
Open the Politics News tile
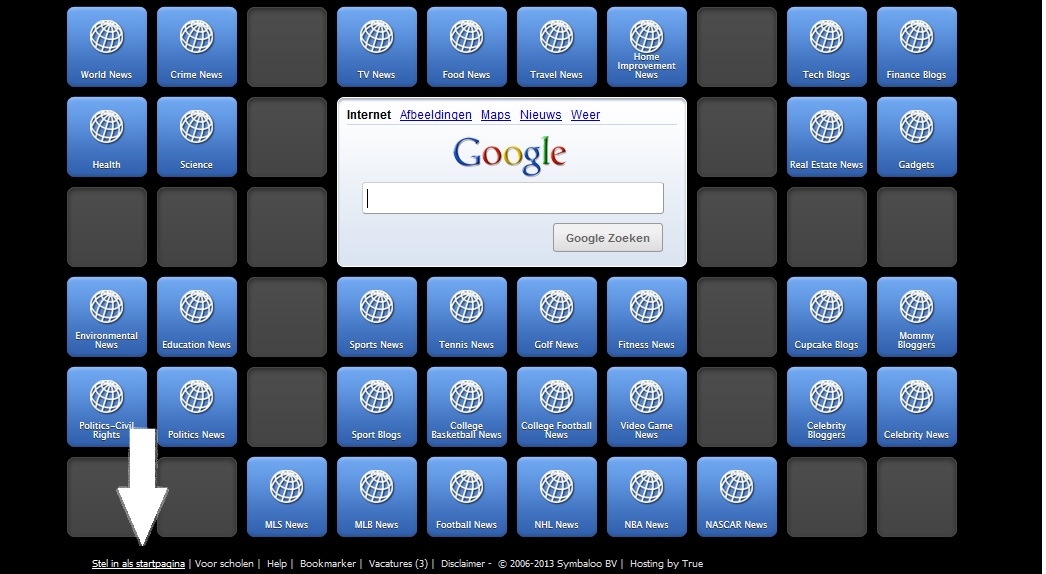click(197, 407)
